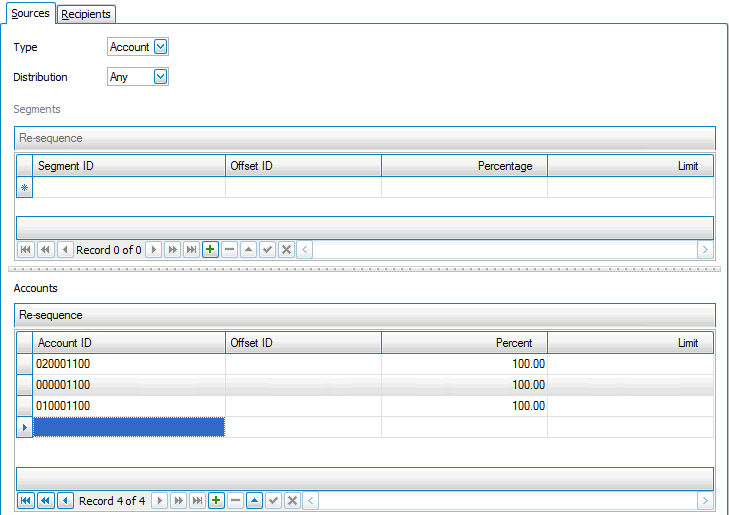Image resolution: width=729 pixels, height=515 pixels.
Task: Jump to last record in Segments navigator
Action: click(191, 250)
